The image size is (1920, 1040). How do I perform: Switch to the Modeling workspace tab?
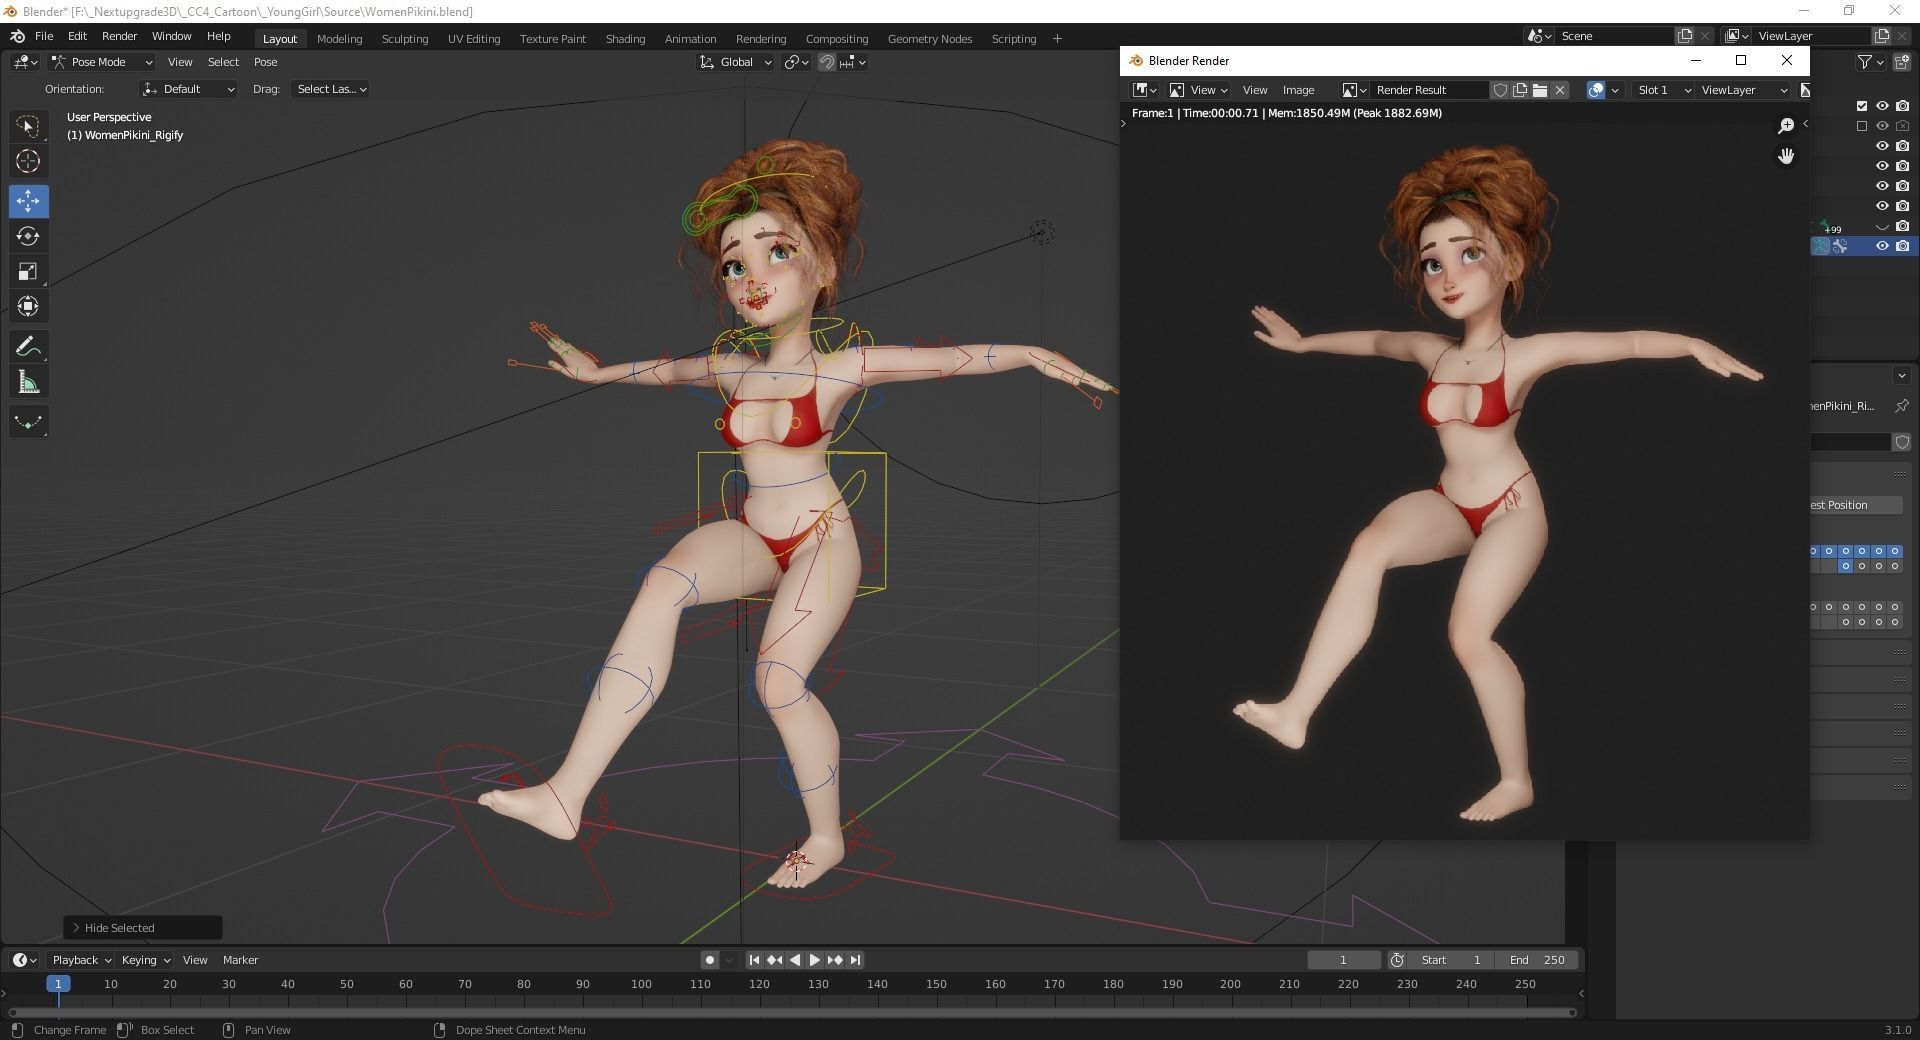pyautogui.click(x=339, y=39)
